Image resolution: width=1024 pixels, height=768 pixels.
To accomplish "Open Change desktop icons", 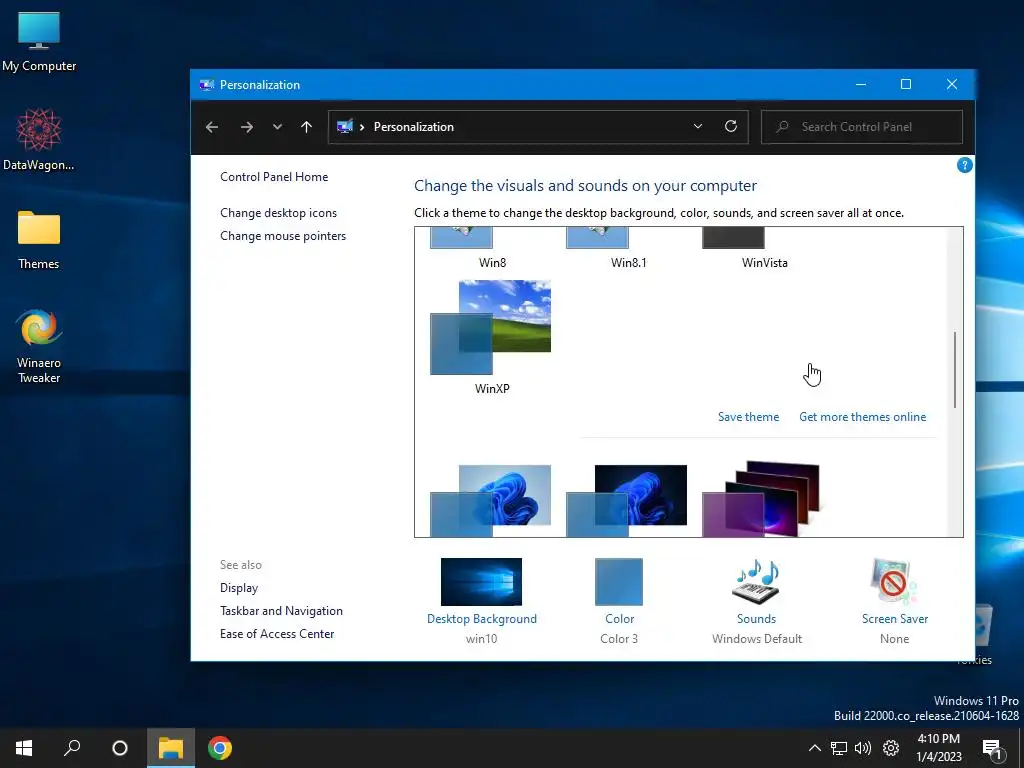I will tap(278, 212).
